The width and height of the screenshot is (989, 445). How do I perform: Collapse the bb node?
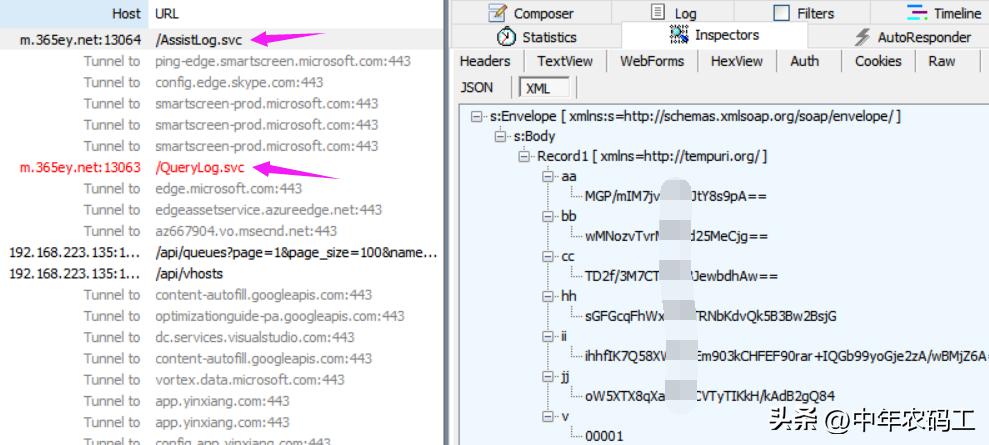pos(548,216)
